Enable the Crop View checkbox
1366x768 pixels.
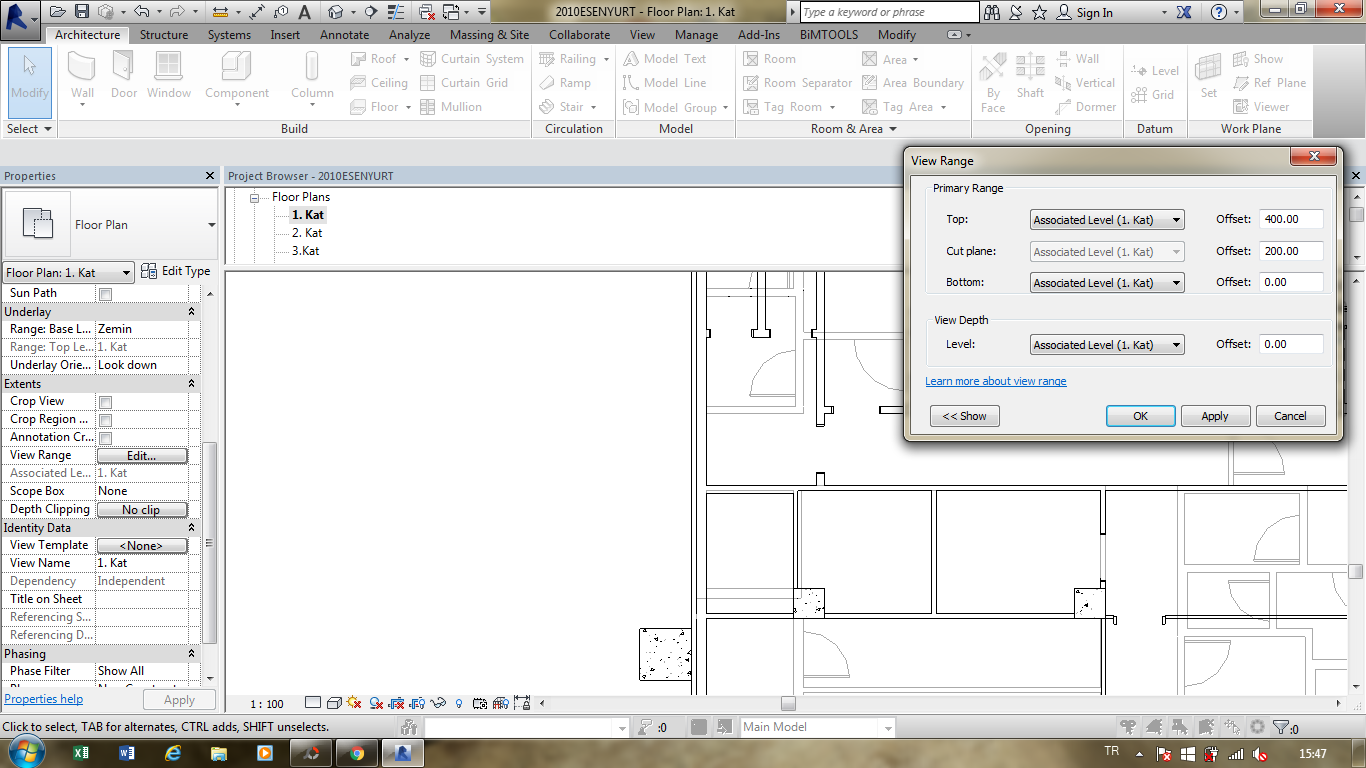(105, 402)
